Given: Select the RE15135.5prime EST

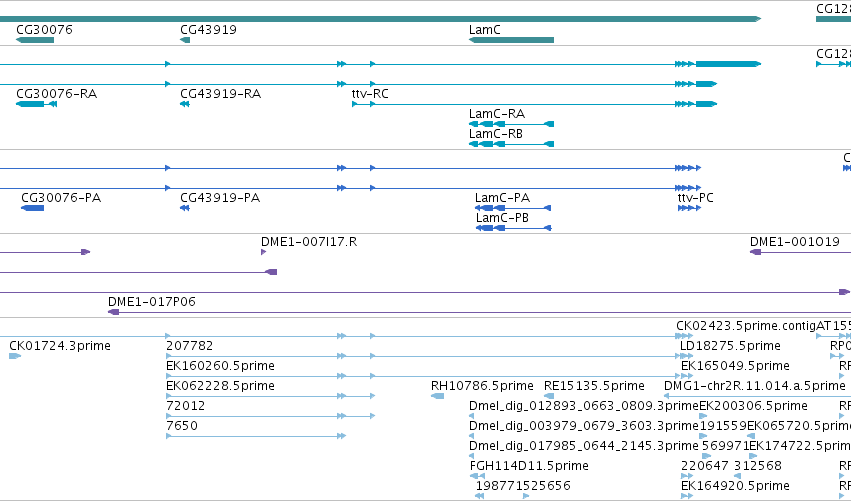Looking at the screenshot, I should click(x=549, y=396).
